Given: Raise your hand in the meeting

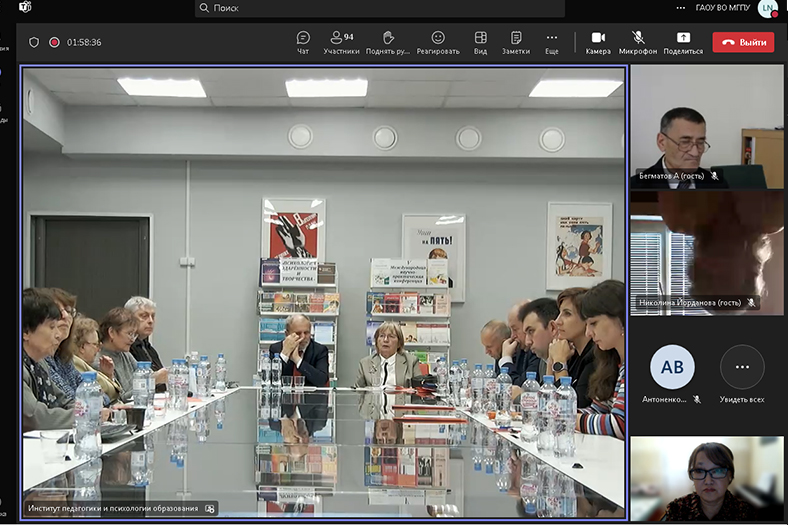Looking at the screenshot, I should (x=388, y=41).
